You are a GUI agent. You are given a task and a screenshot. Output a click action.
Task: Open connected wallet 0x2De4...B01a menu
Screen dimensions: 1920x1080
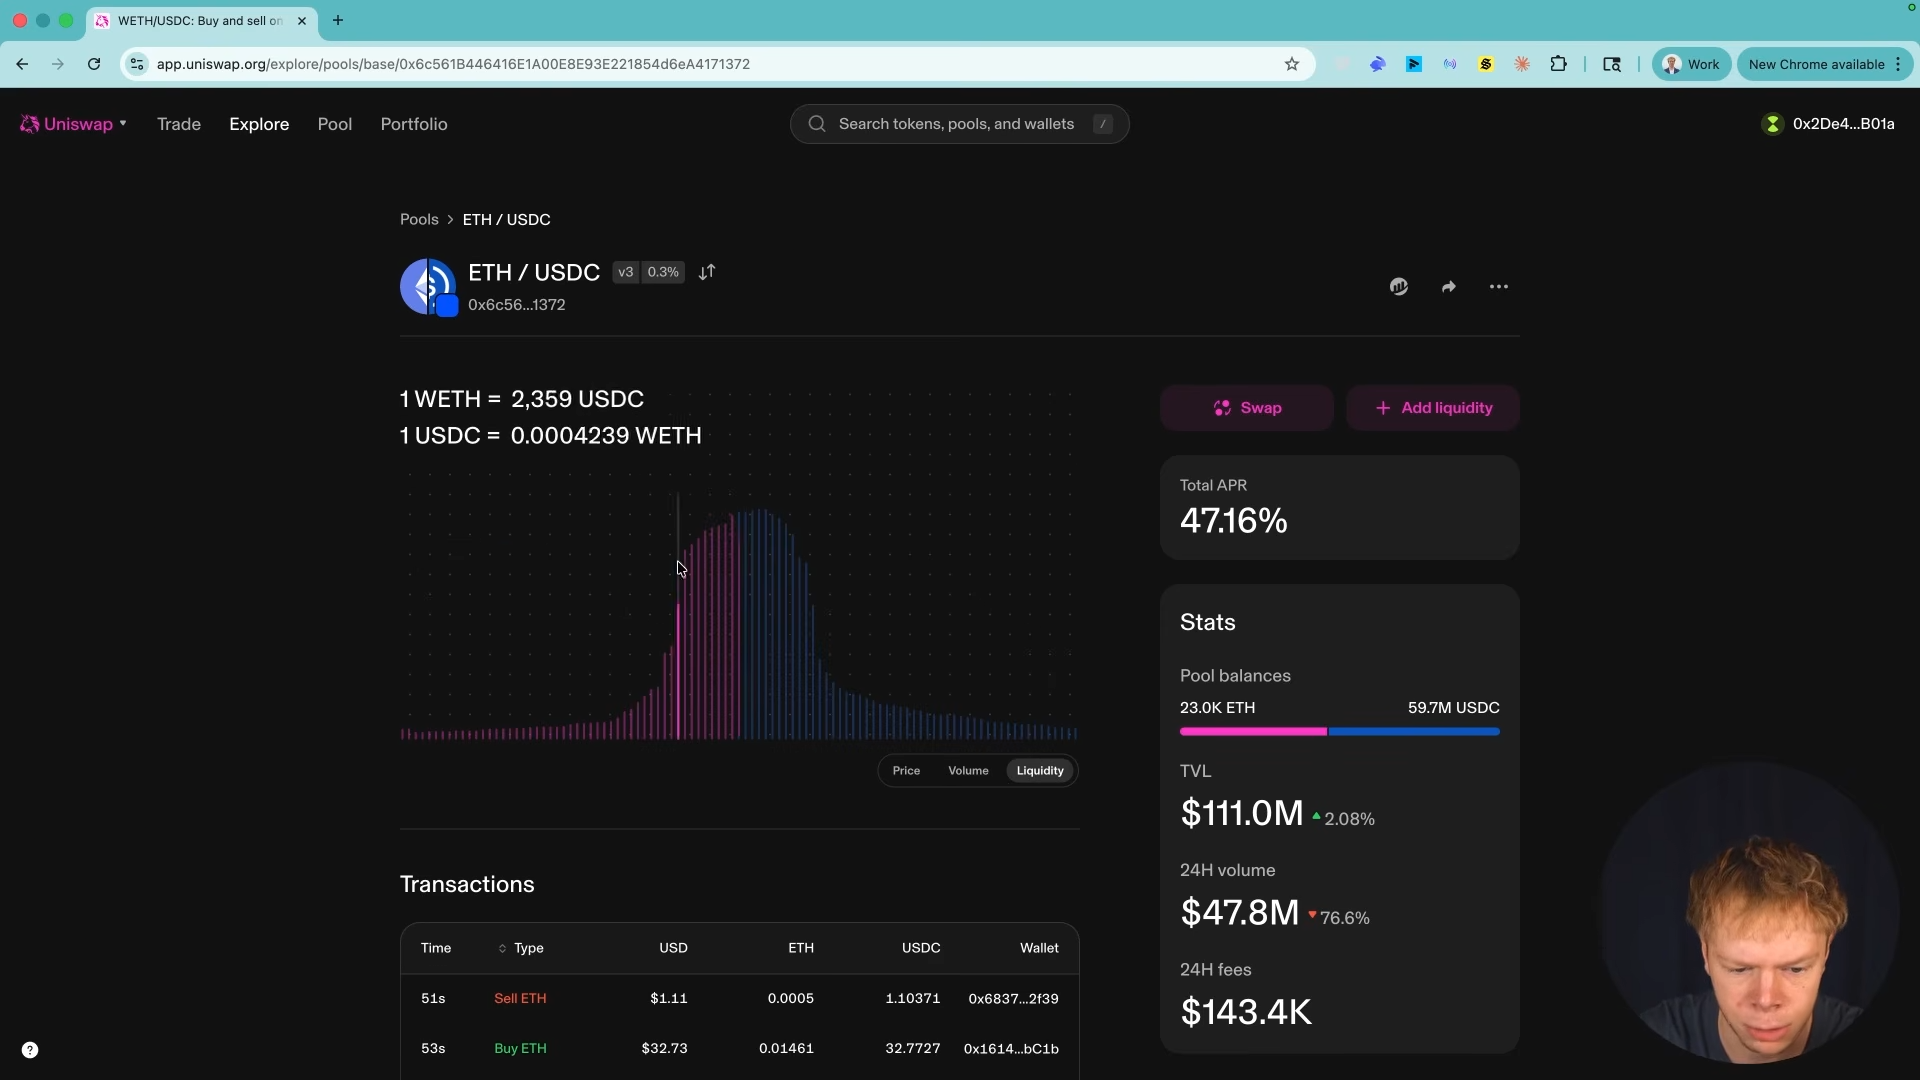pyautogui.click(x=1828, y=124)
